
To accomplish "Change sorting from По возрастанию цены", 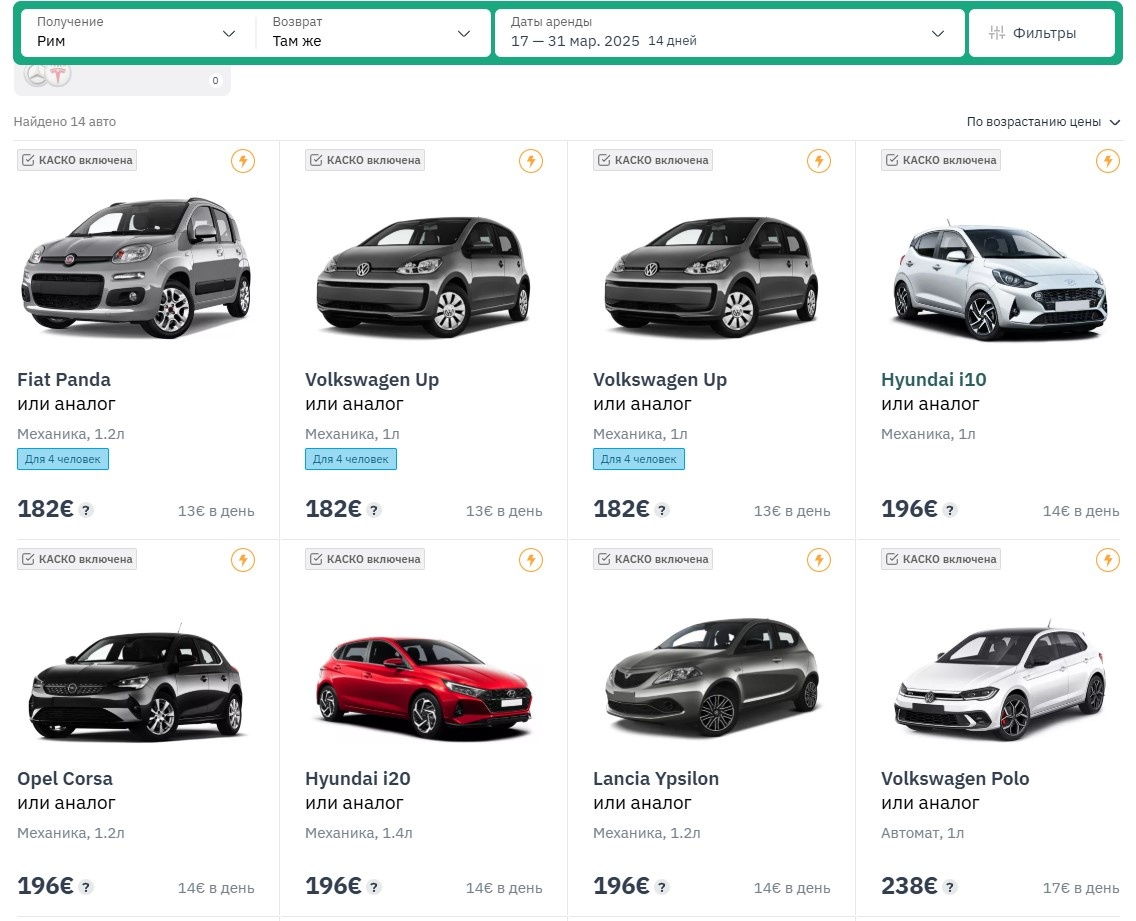I will (1044, 122).
